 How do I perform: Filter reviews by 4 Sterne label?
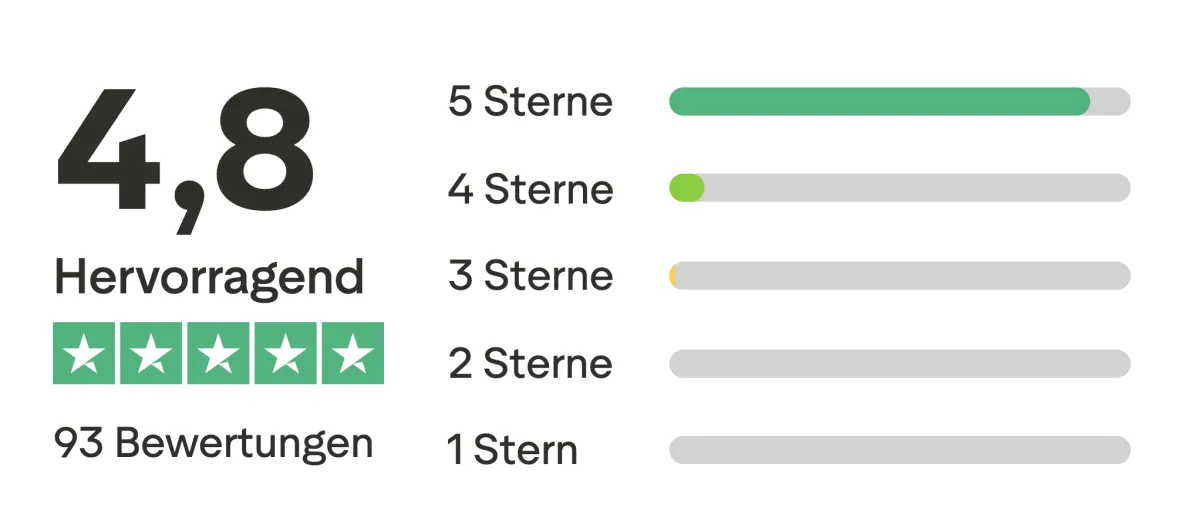[x=530, y=189]
